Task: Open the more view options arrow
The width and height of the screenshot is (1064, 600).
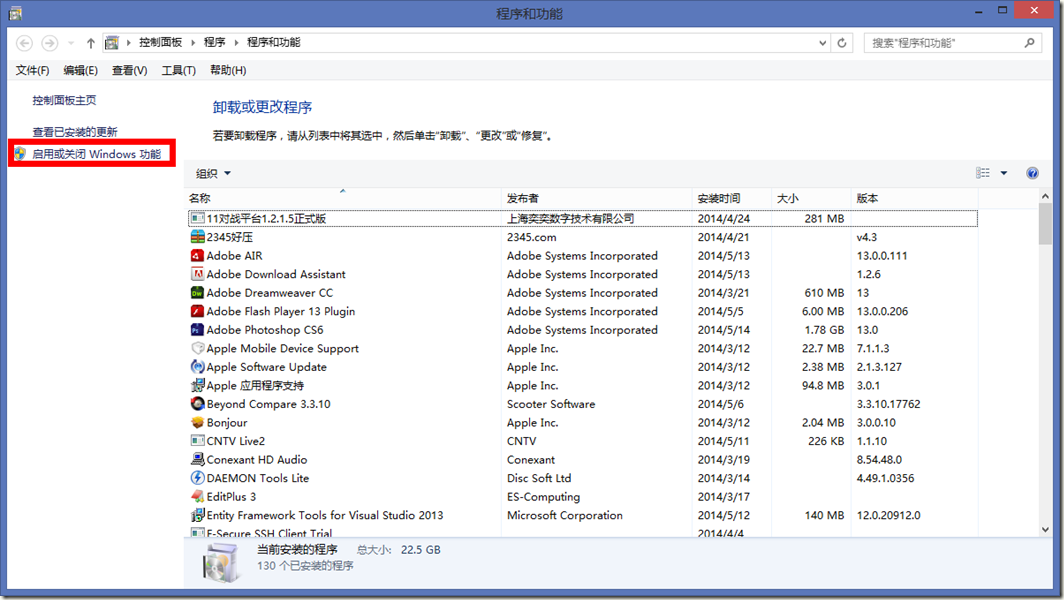Action: click(x=1004, y=173)
